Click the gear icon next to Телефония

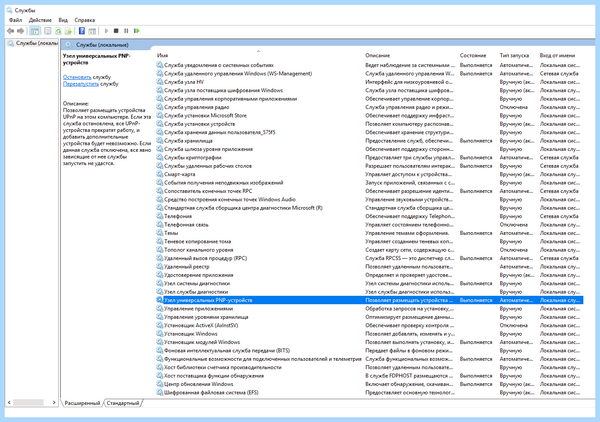point(160,216)
